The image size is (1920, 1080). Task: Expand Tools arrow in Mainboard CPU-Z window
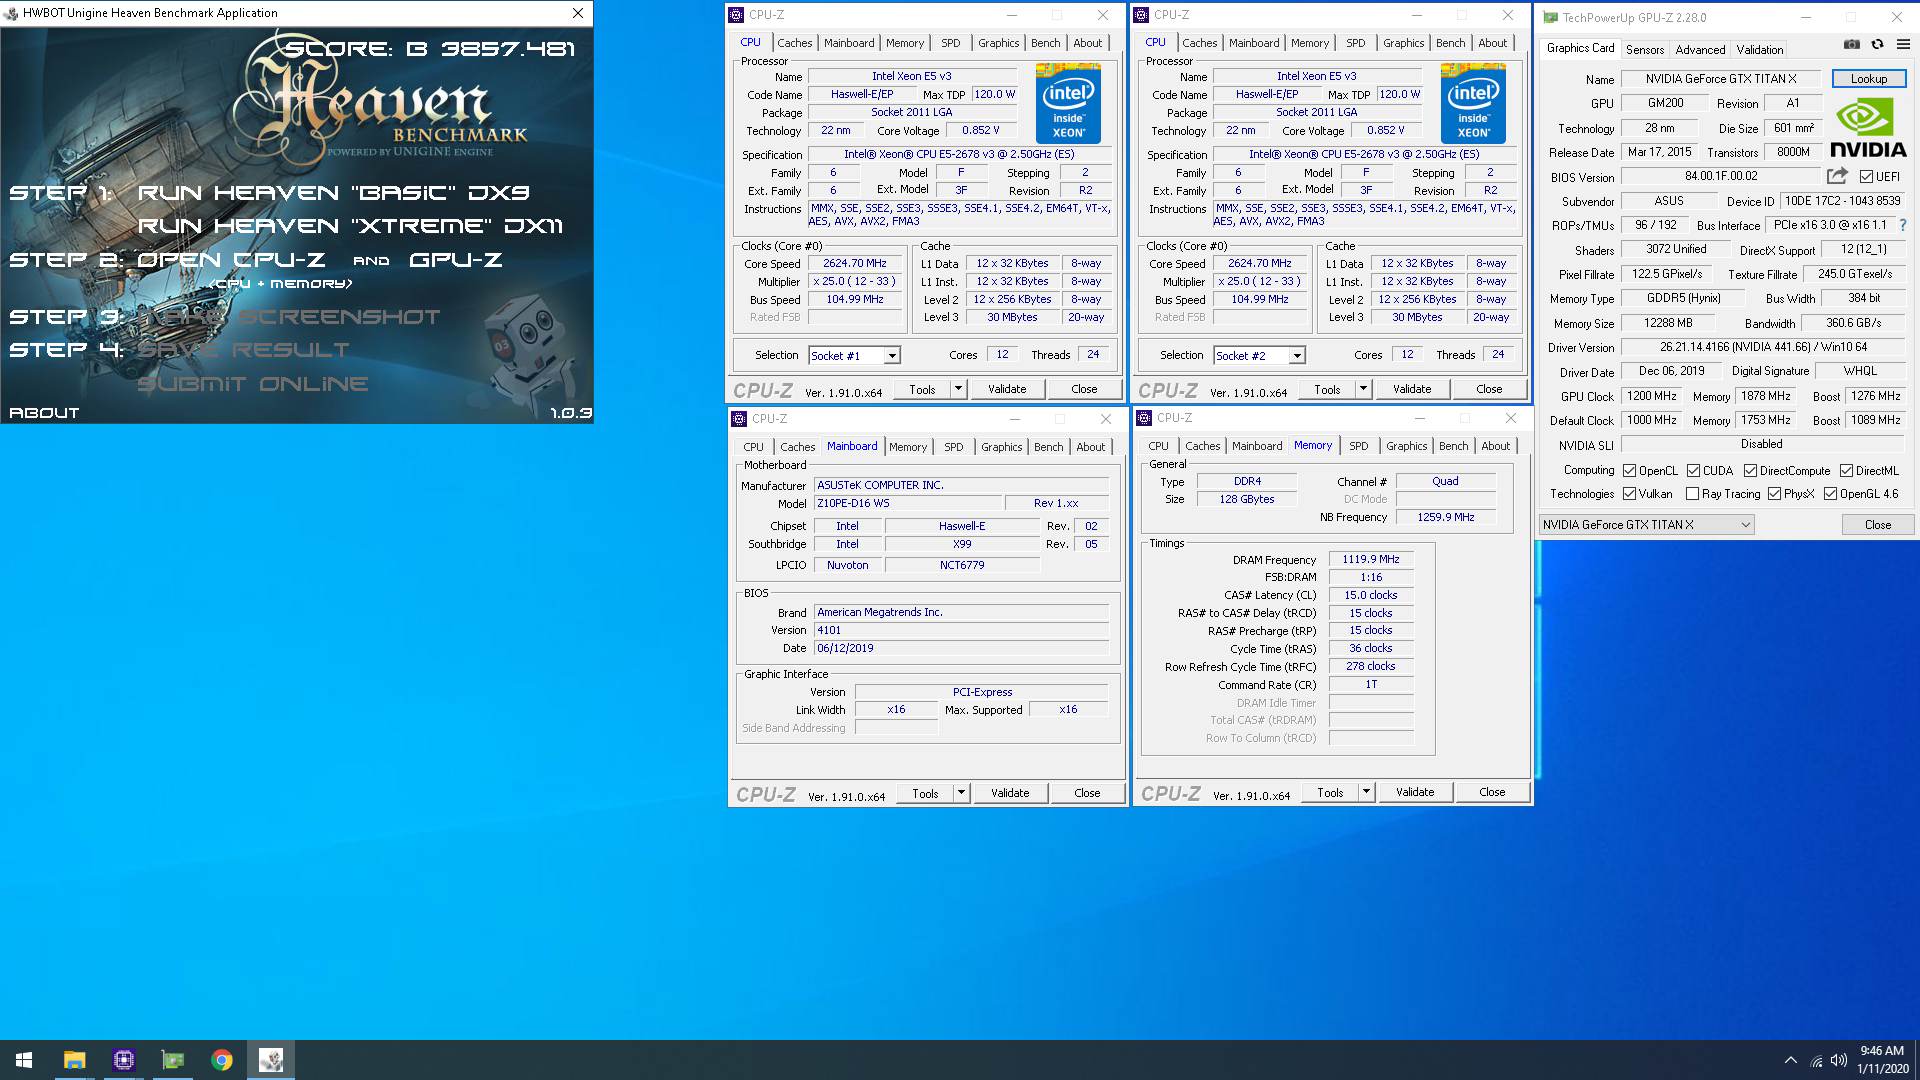(961, 793)
